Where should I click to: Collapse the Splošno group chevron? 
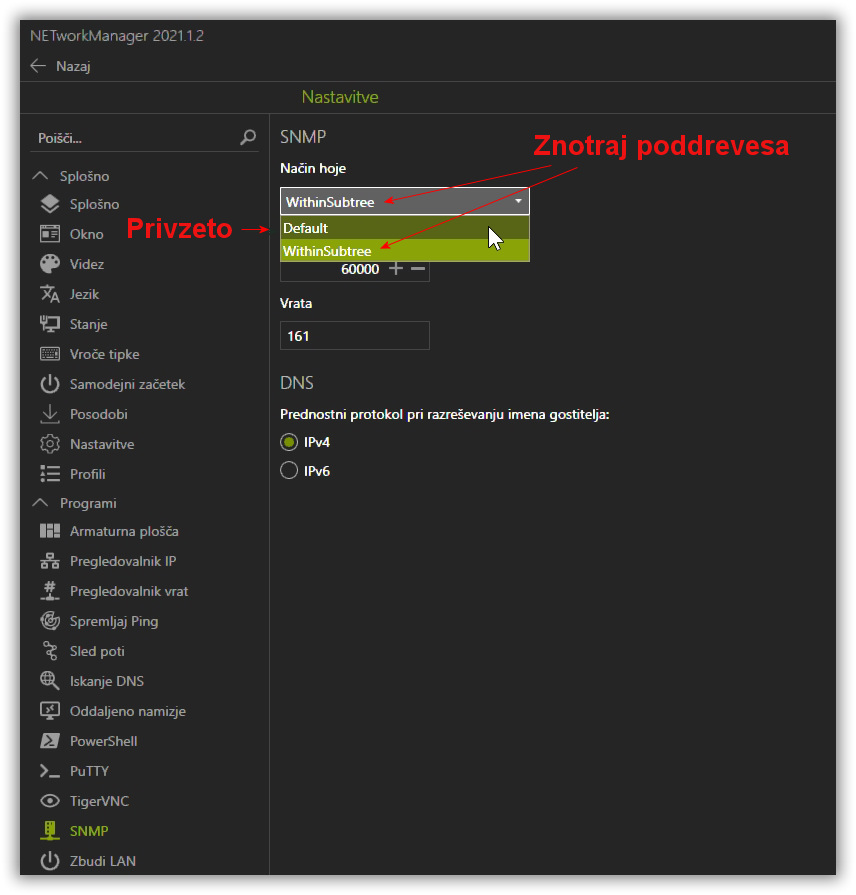(x=40, y=175)
